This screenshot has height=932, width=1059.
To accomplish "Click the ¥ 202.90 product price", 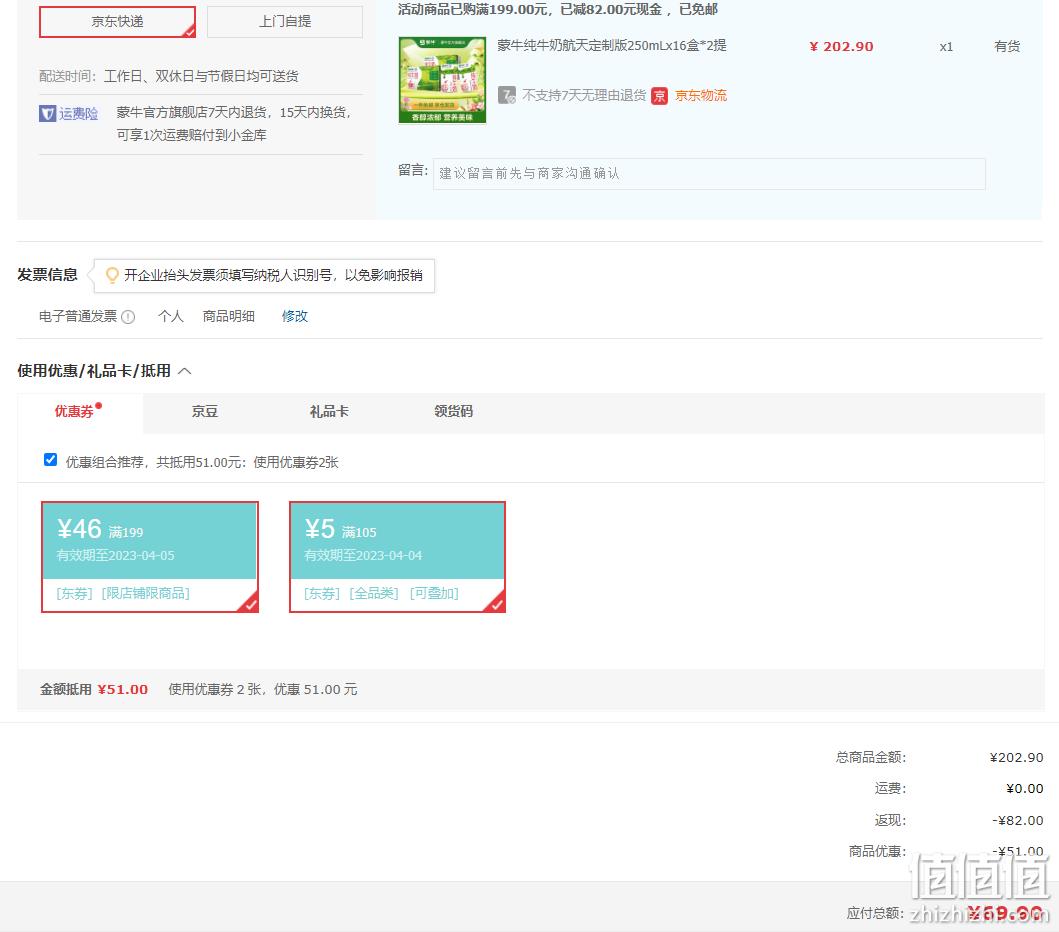I will point(842,47).
